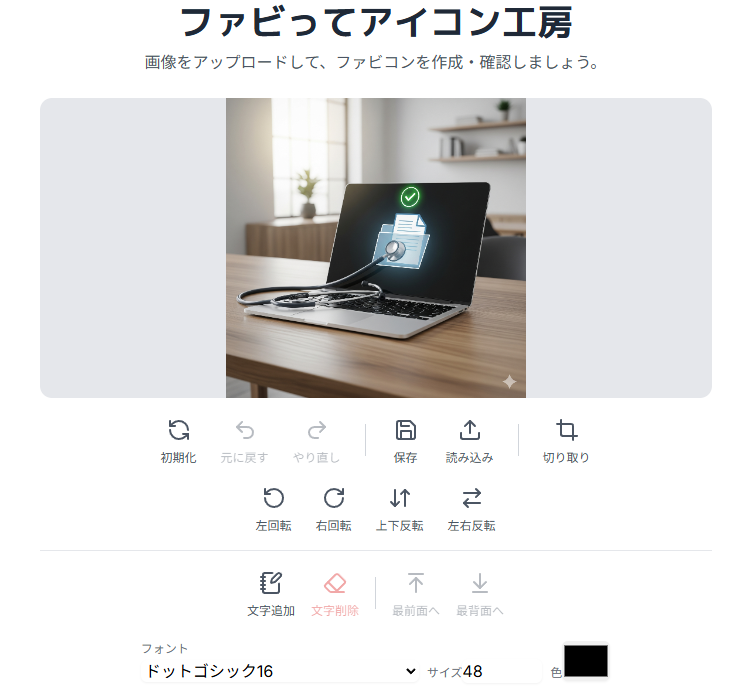Click the やり直し redo icon
The image size is (752, 700).
(317, 430)
